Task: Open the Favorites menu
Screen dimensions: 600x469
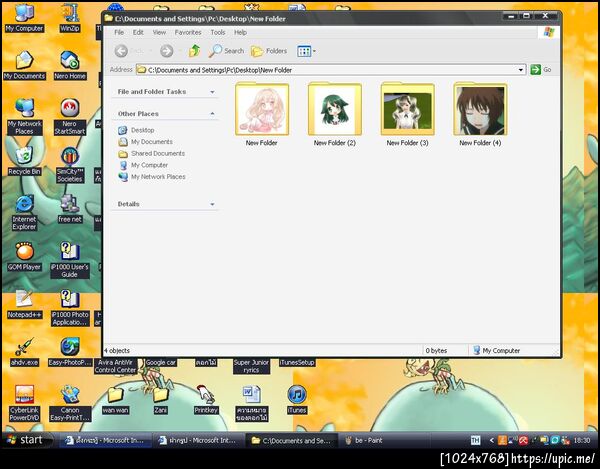Action: coord(188,33)
